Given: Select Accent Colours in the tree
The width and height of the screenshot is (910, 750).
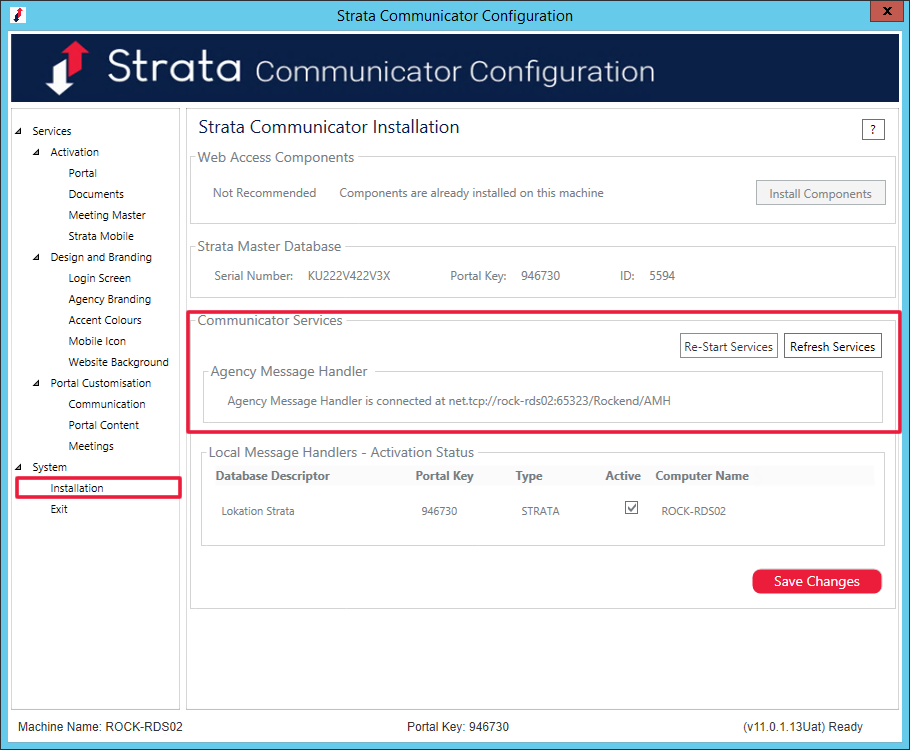Looking at the screenshot, I should [104, 320].
